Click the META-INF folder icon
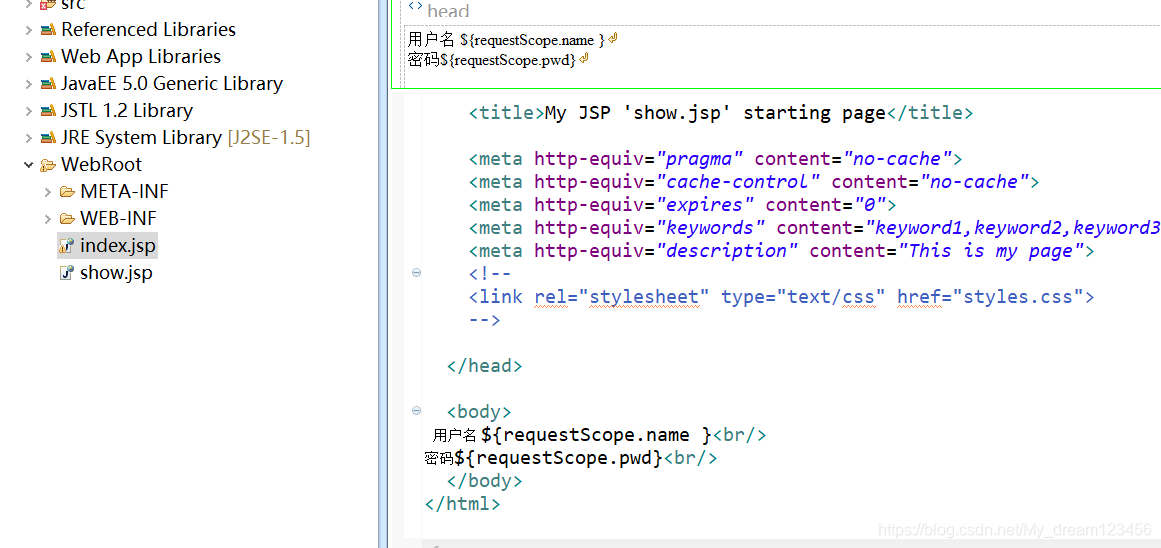The image size is (1161, 548). 67,193
